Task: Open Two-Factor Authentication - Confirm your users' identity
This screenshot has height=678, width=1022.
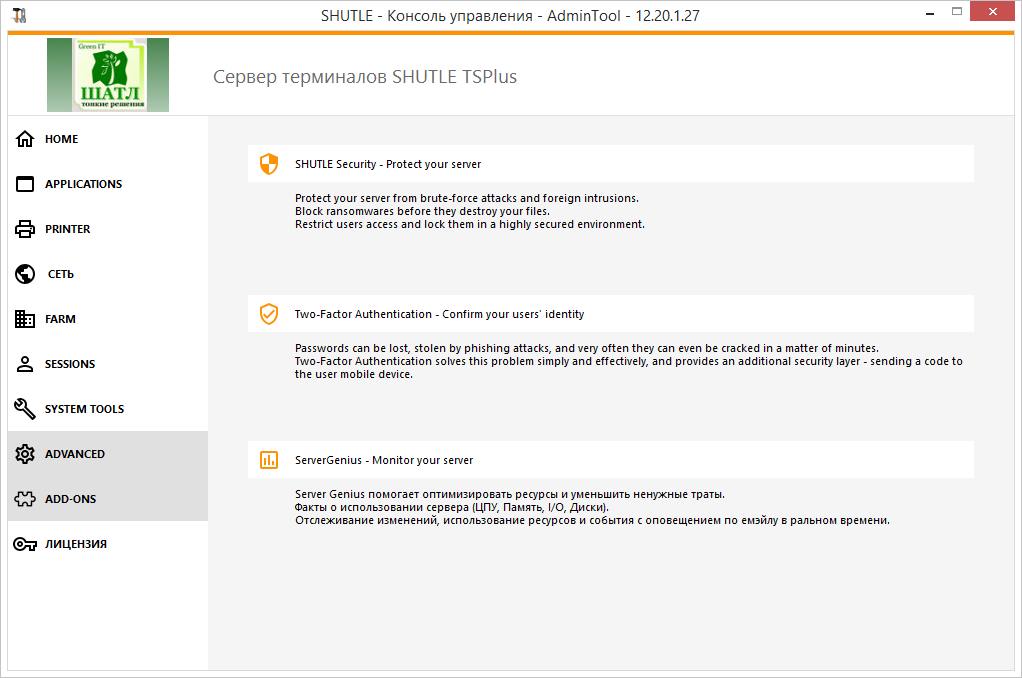Action: point(611,314)
